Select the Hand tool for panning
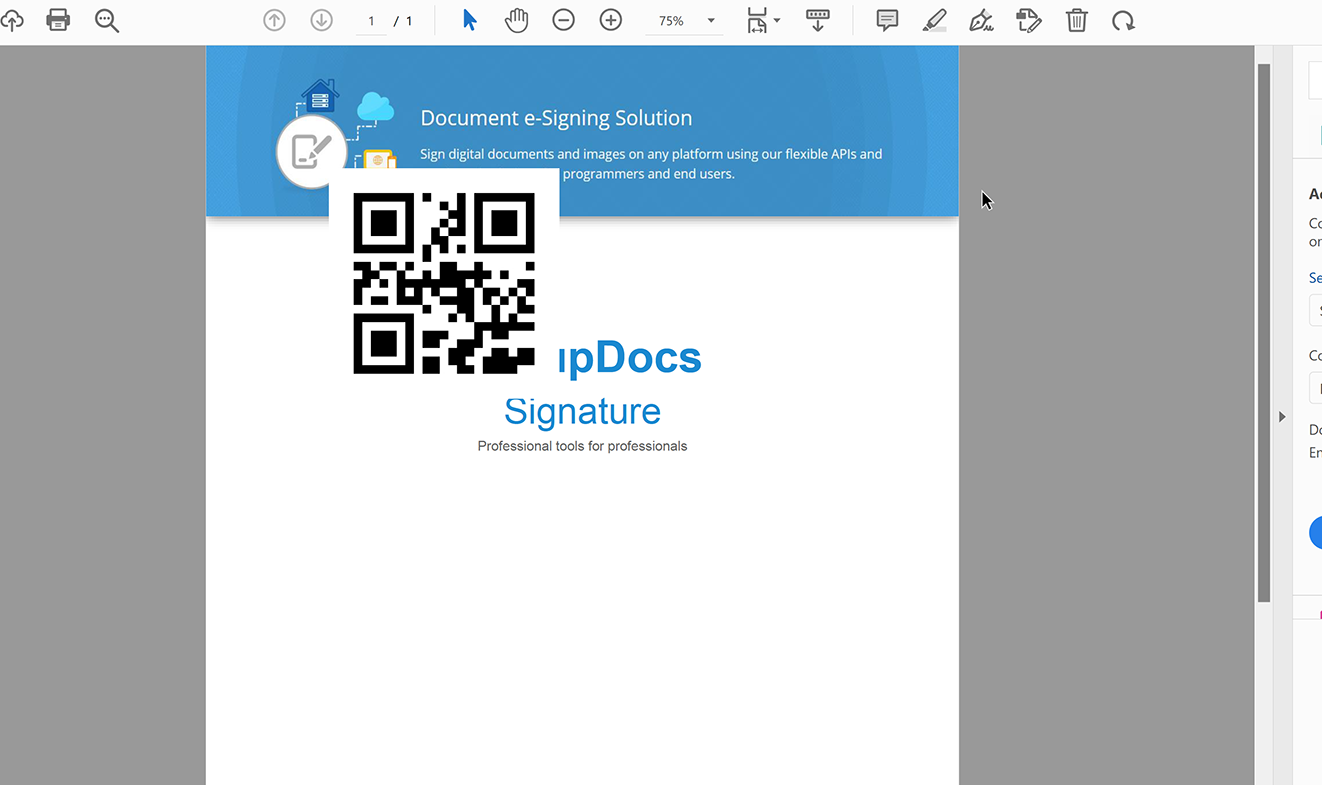 517,20
